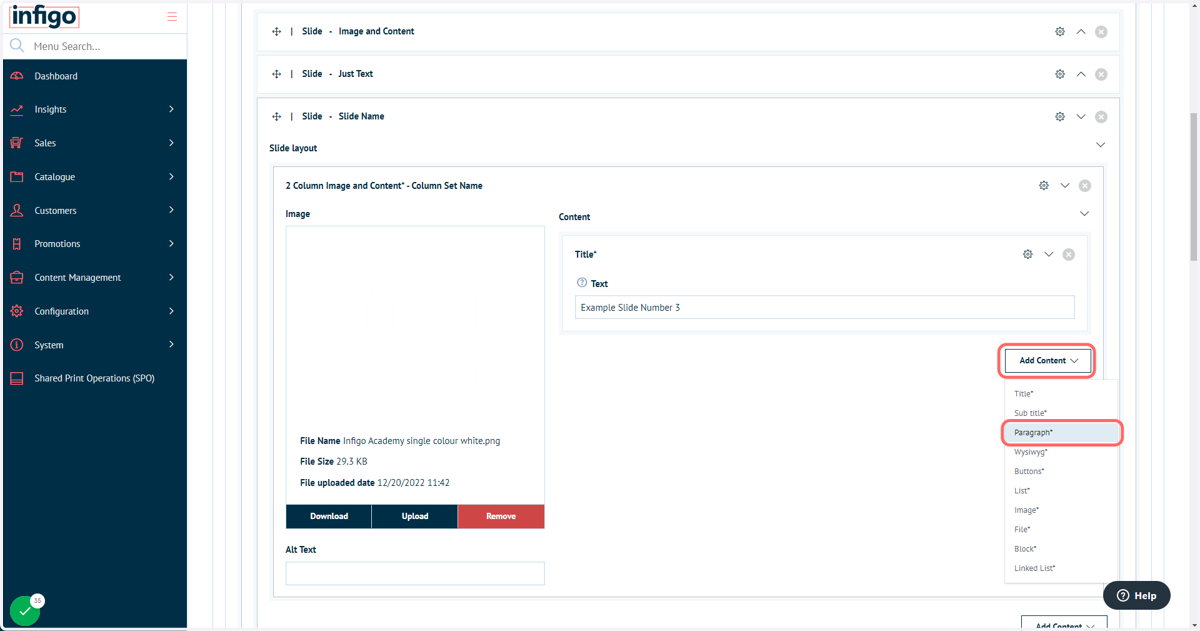This screenshot has width=1200, height=631.
Task: Open settings gear for Image and Content slide
Action: pos(1060,32)
